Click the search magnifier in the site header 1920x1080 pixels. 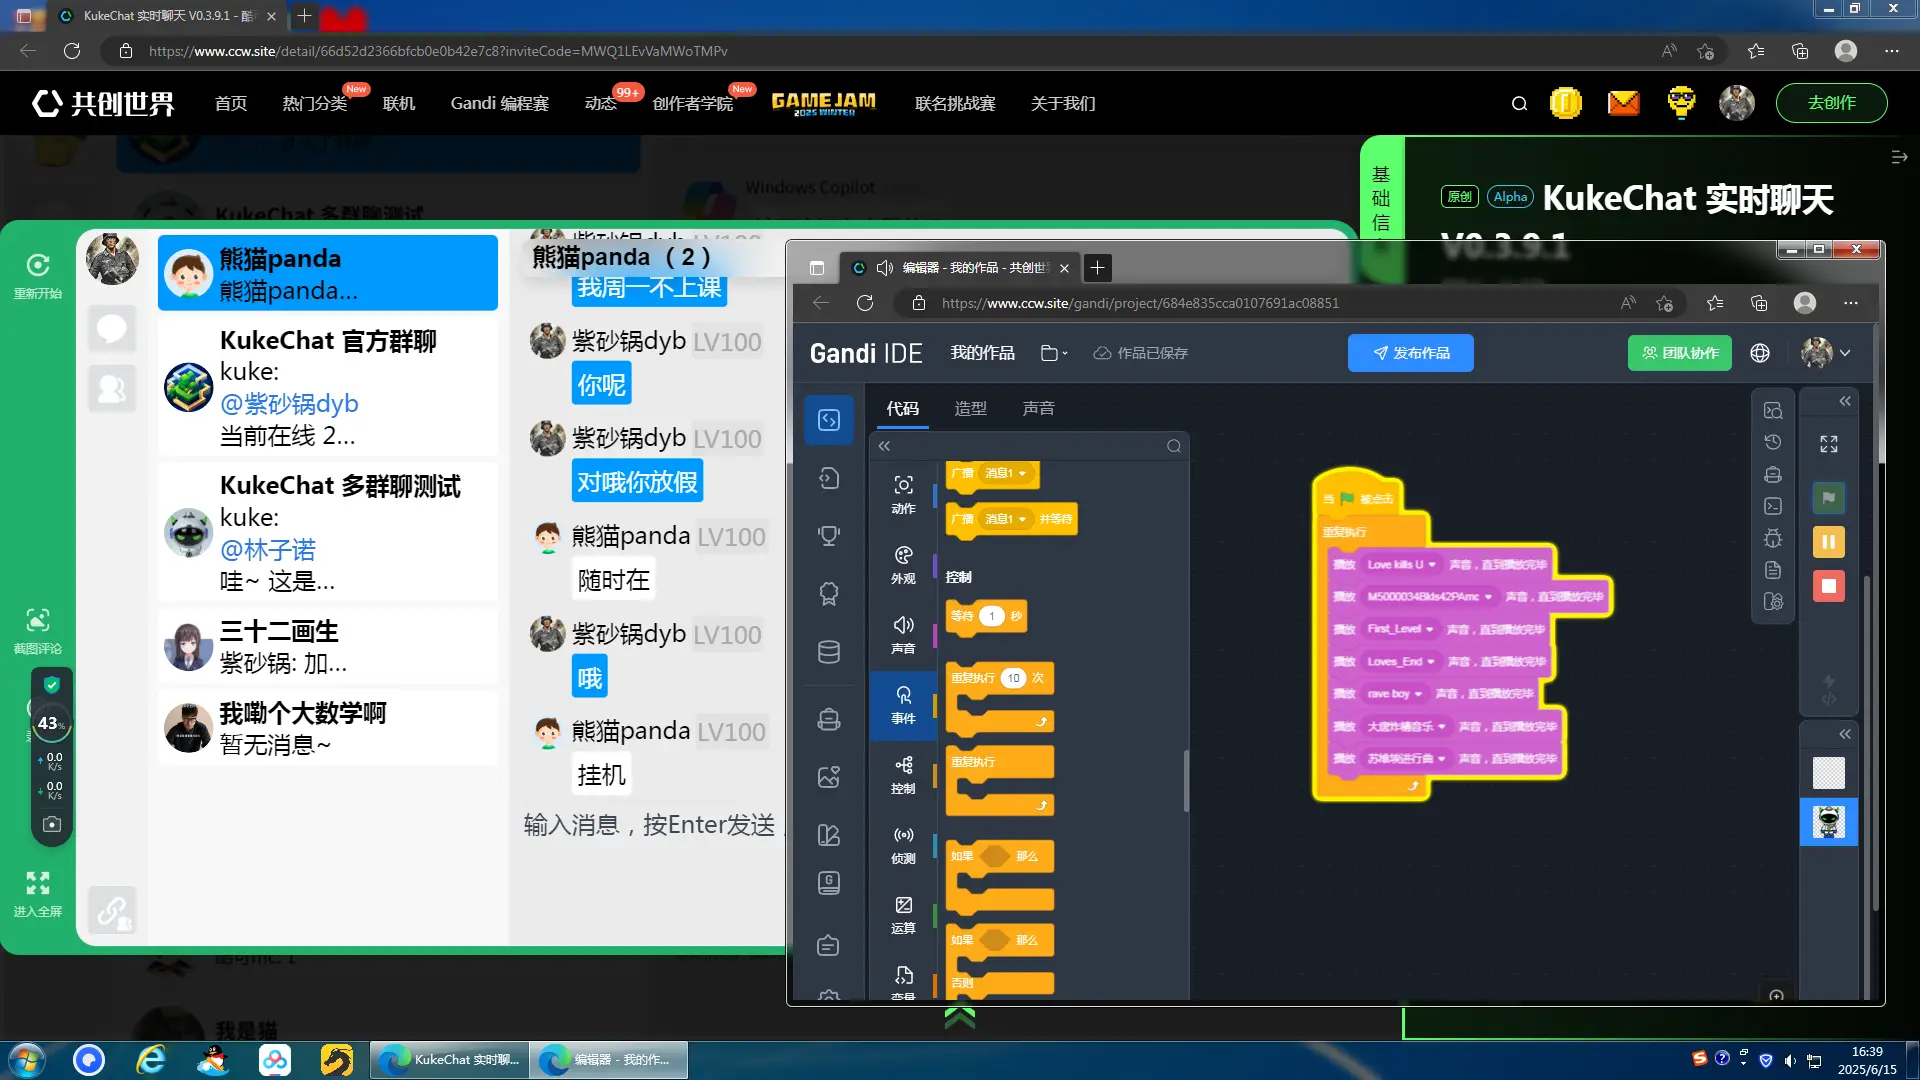pos(1519,103)
